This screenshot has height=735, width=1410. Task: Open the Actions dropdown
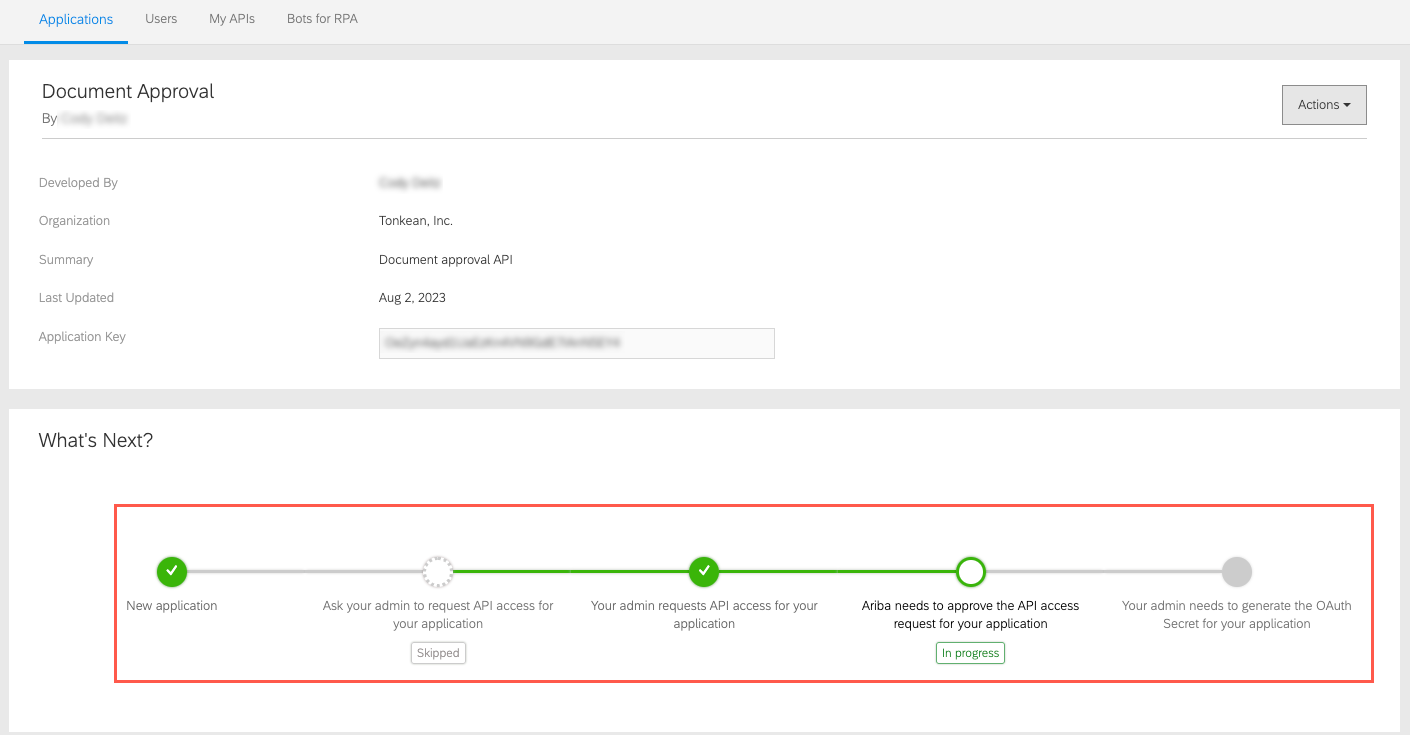click(1324, 105)
